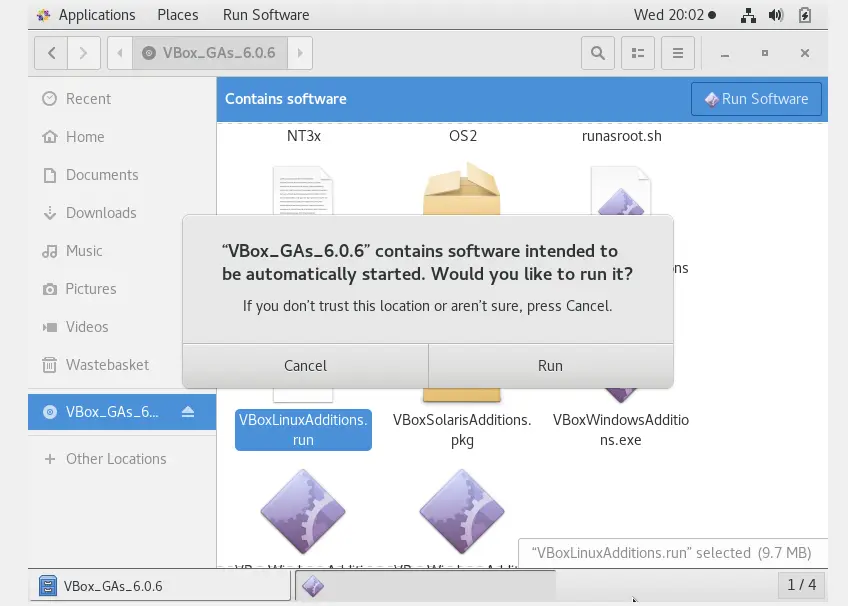Viewport: 848px width, 606px height.
Task: Select VBoxWindowsAdditions.exe file label
Action: point(621,430)
